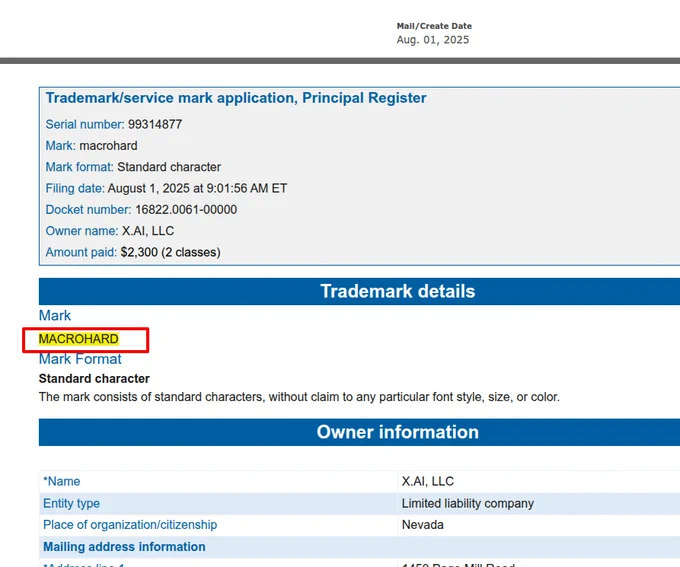This screenshot has width=680, height=567.
Task: Click Place of organization/citizenship label
Action: click(x=130, y=525)
